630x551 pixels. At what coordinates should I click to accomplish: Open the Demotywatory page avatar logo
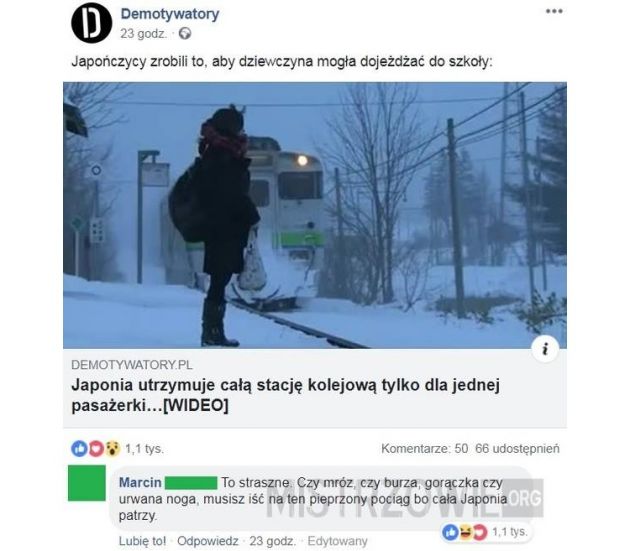tap(91, 23)
